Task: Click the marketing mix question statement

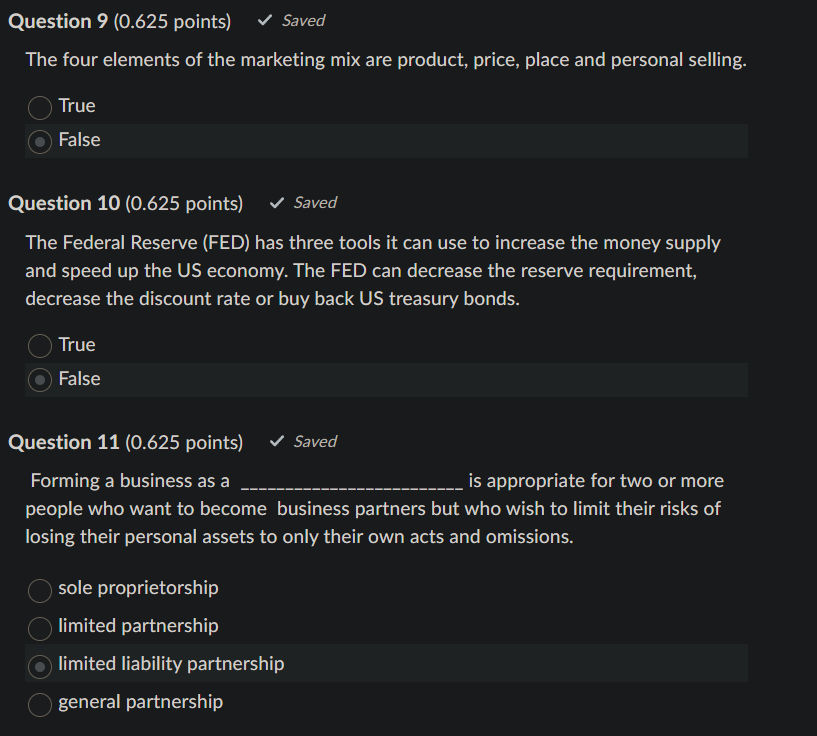Action: [x=386, y=60]
